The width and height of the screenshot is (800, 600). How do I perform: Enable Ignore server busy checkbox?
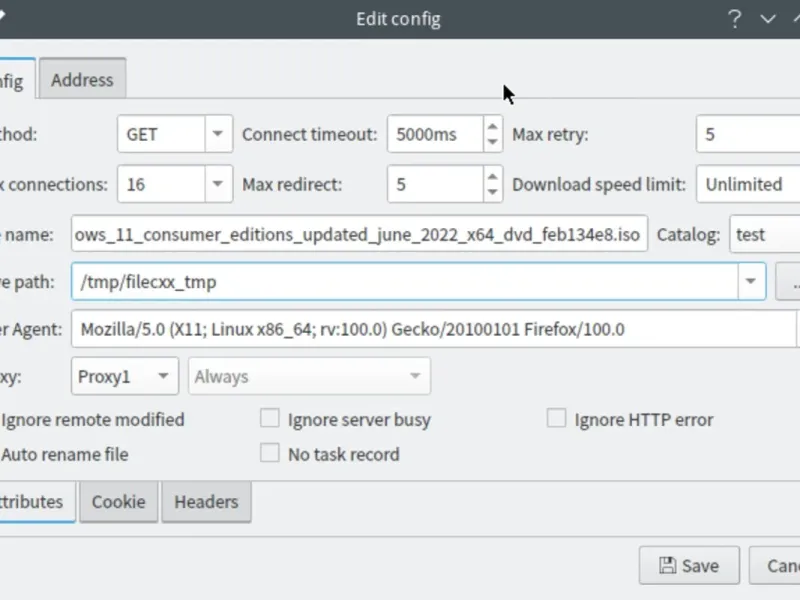pyautogui.click(x=269, y=419)
